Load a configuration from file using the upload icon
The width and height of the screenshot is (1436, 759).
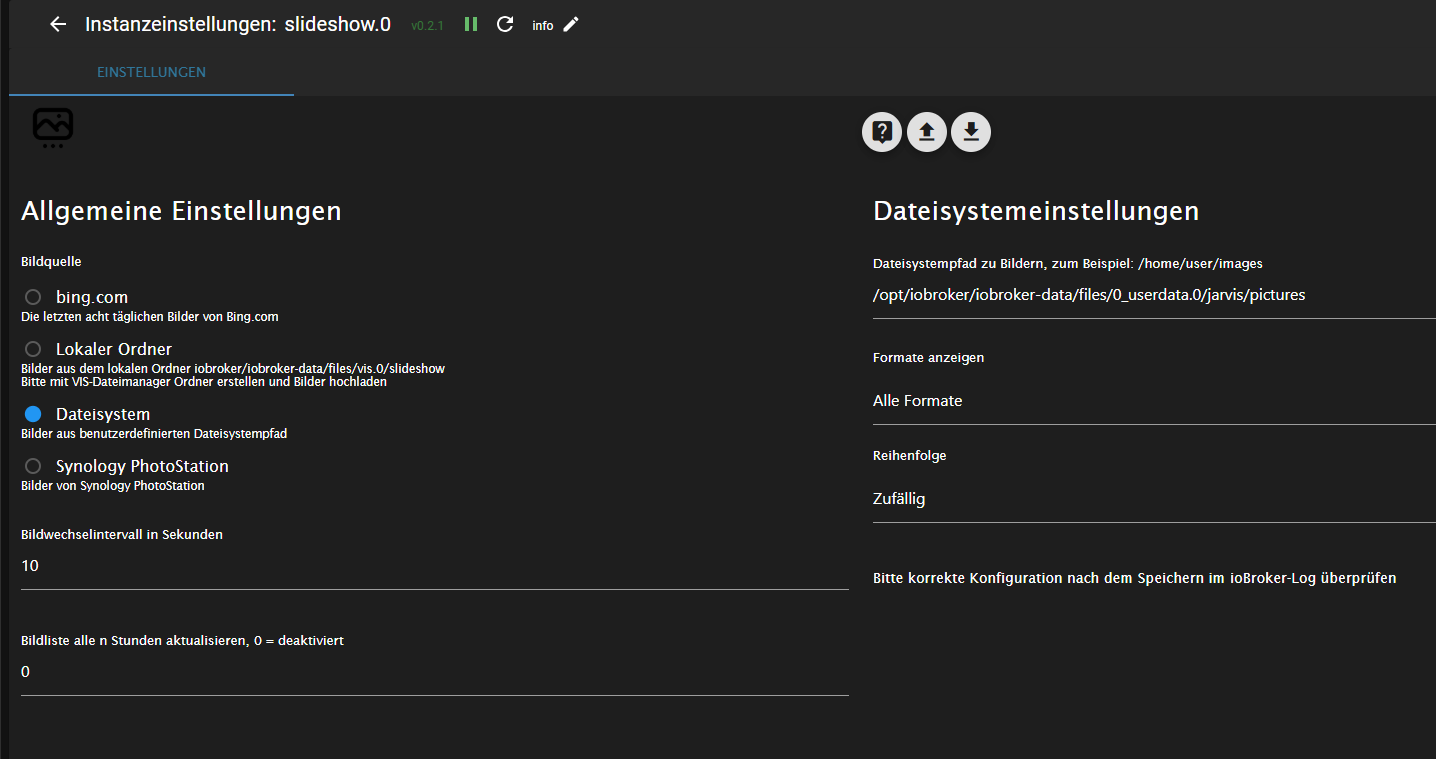[x=927, y=132]
